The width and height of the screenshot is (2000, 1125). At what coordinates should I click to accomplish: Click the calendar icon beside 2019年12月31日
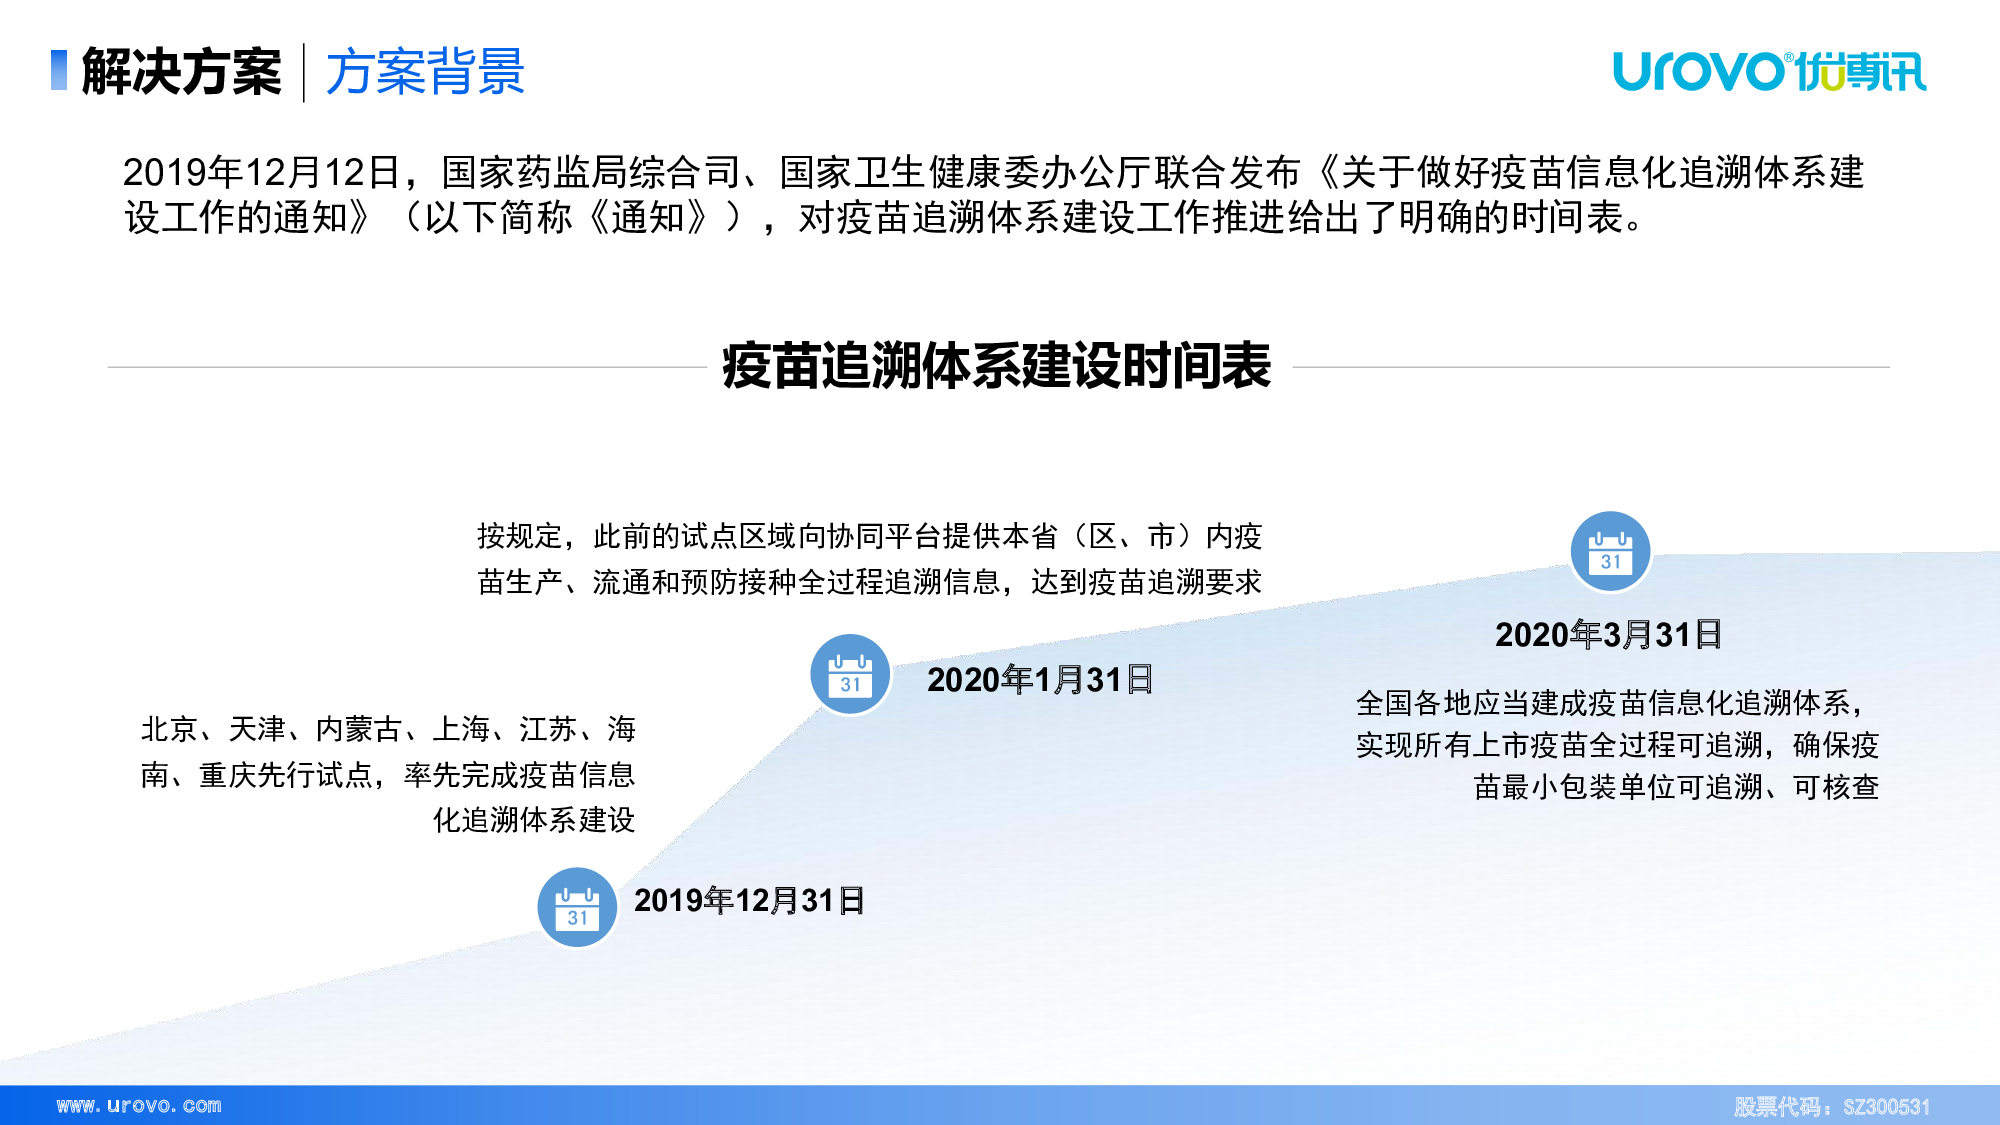[x=577, y=907]
